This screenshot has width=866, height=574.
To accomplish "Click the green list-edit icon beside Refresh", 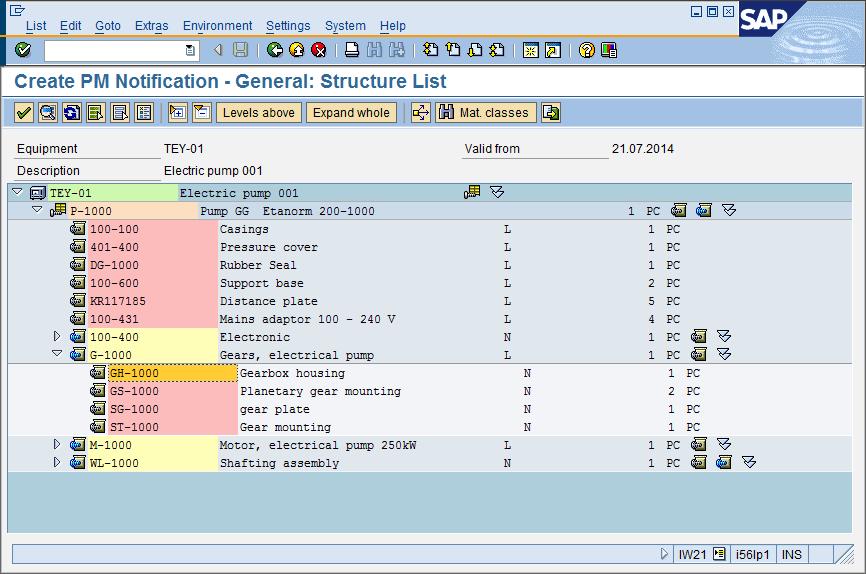I will pos(96,113).
